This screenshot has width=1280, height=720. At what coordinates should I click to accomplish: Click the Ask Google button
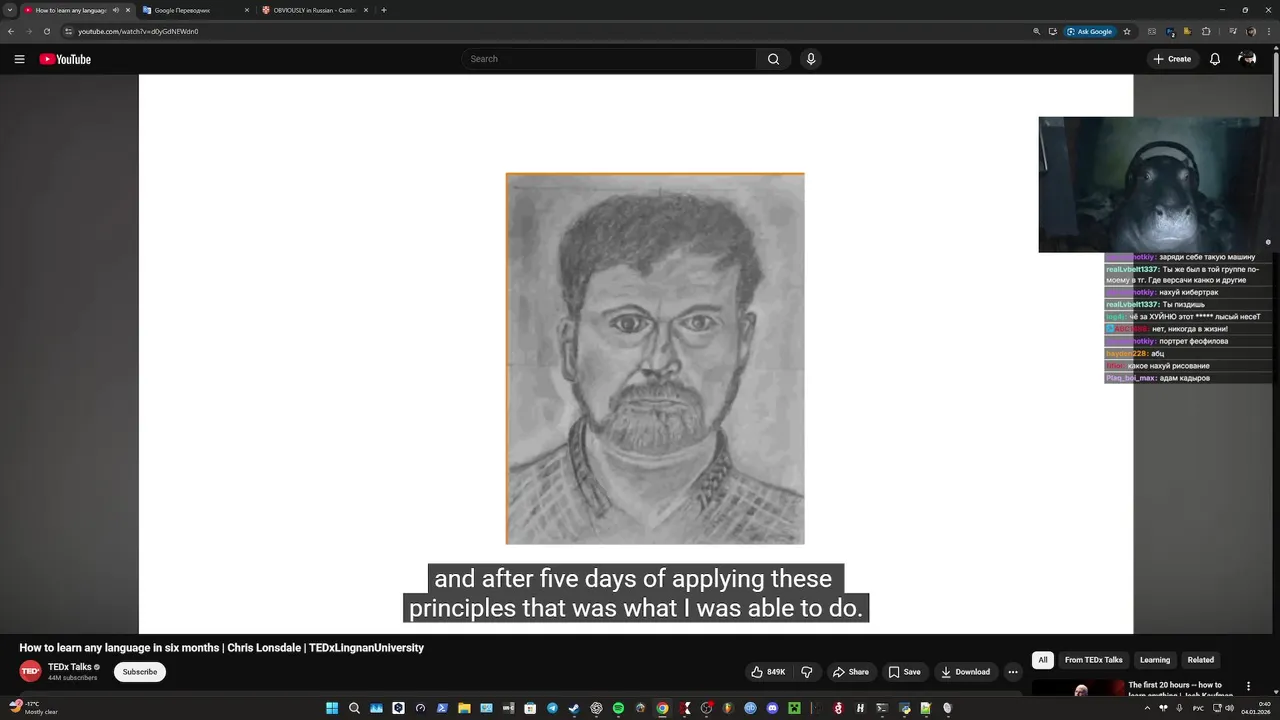[1089, 31]
